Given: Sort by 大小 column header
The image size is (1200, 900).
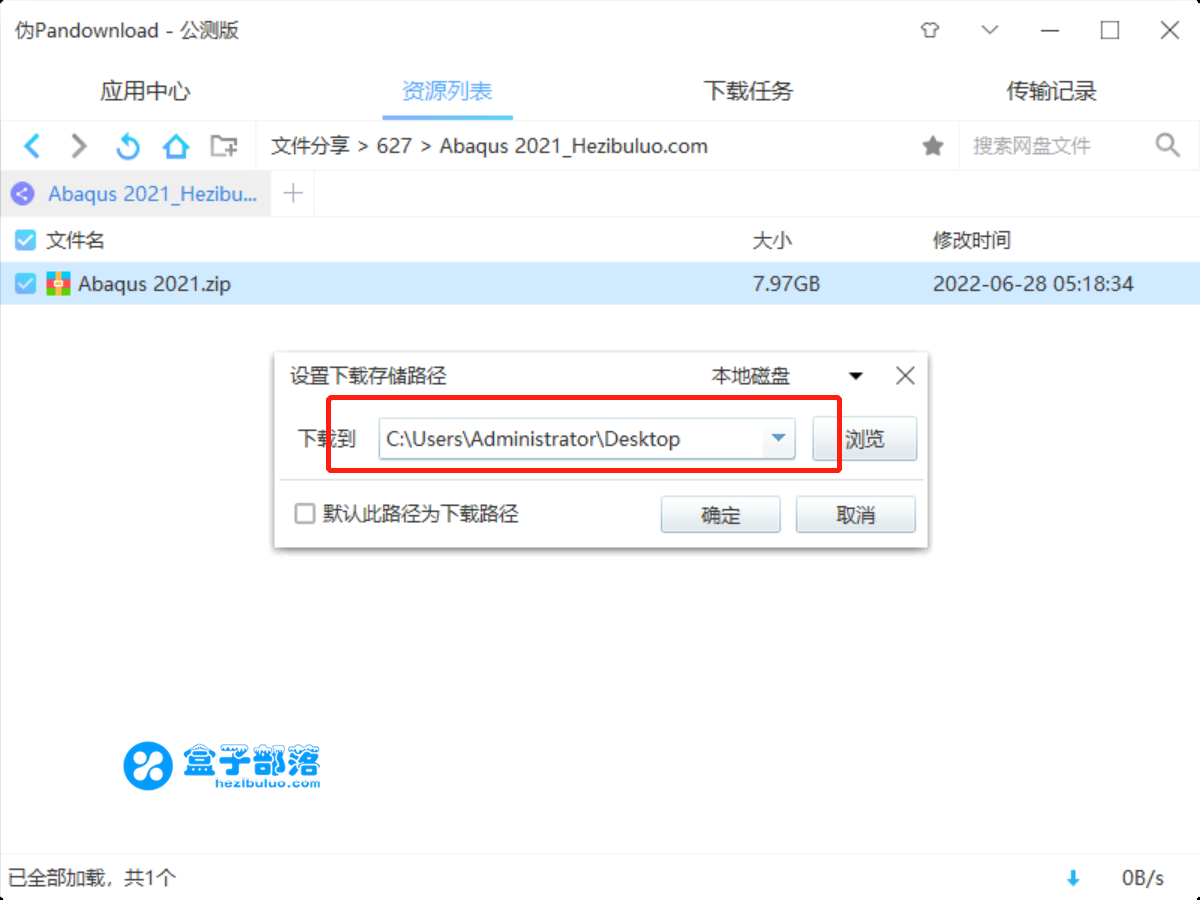Looking at the screenshot, I should click(771, 240).
